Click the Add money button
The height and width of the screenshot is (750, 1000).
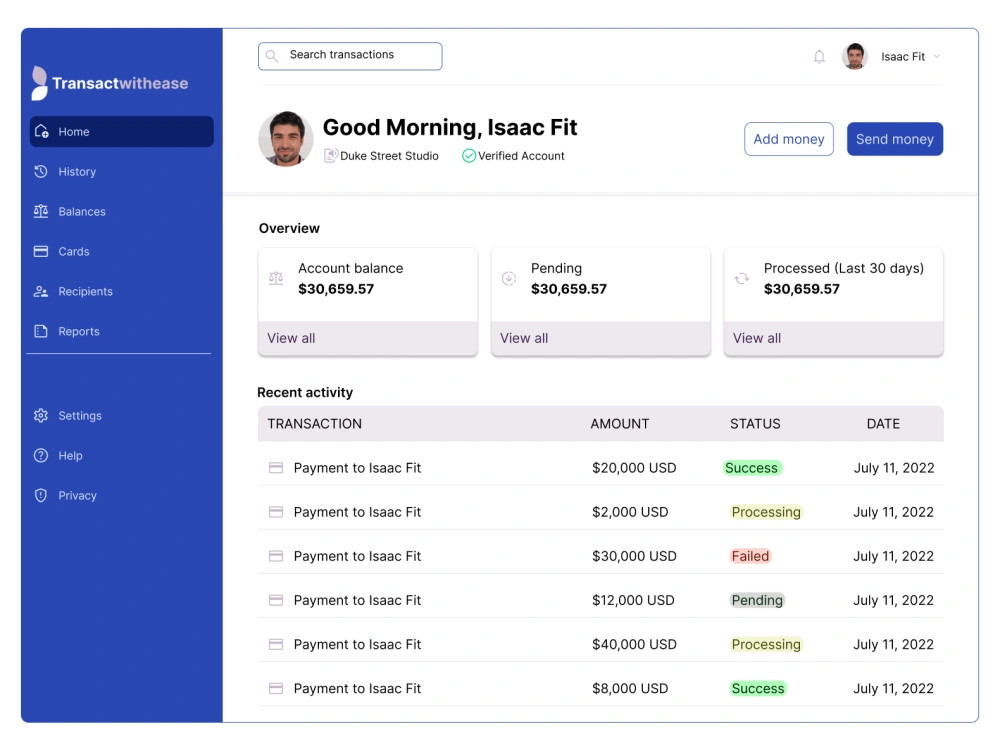789,139
